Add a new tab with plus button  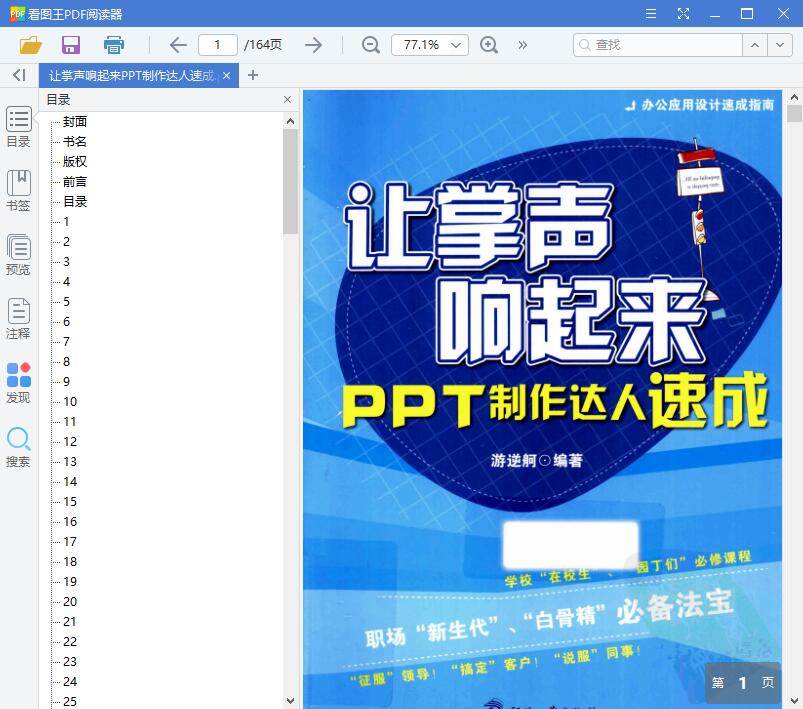252,75
